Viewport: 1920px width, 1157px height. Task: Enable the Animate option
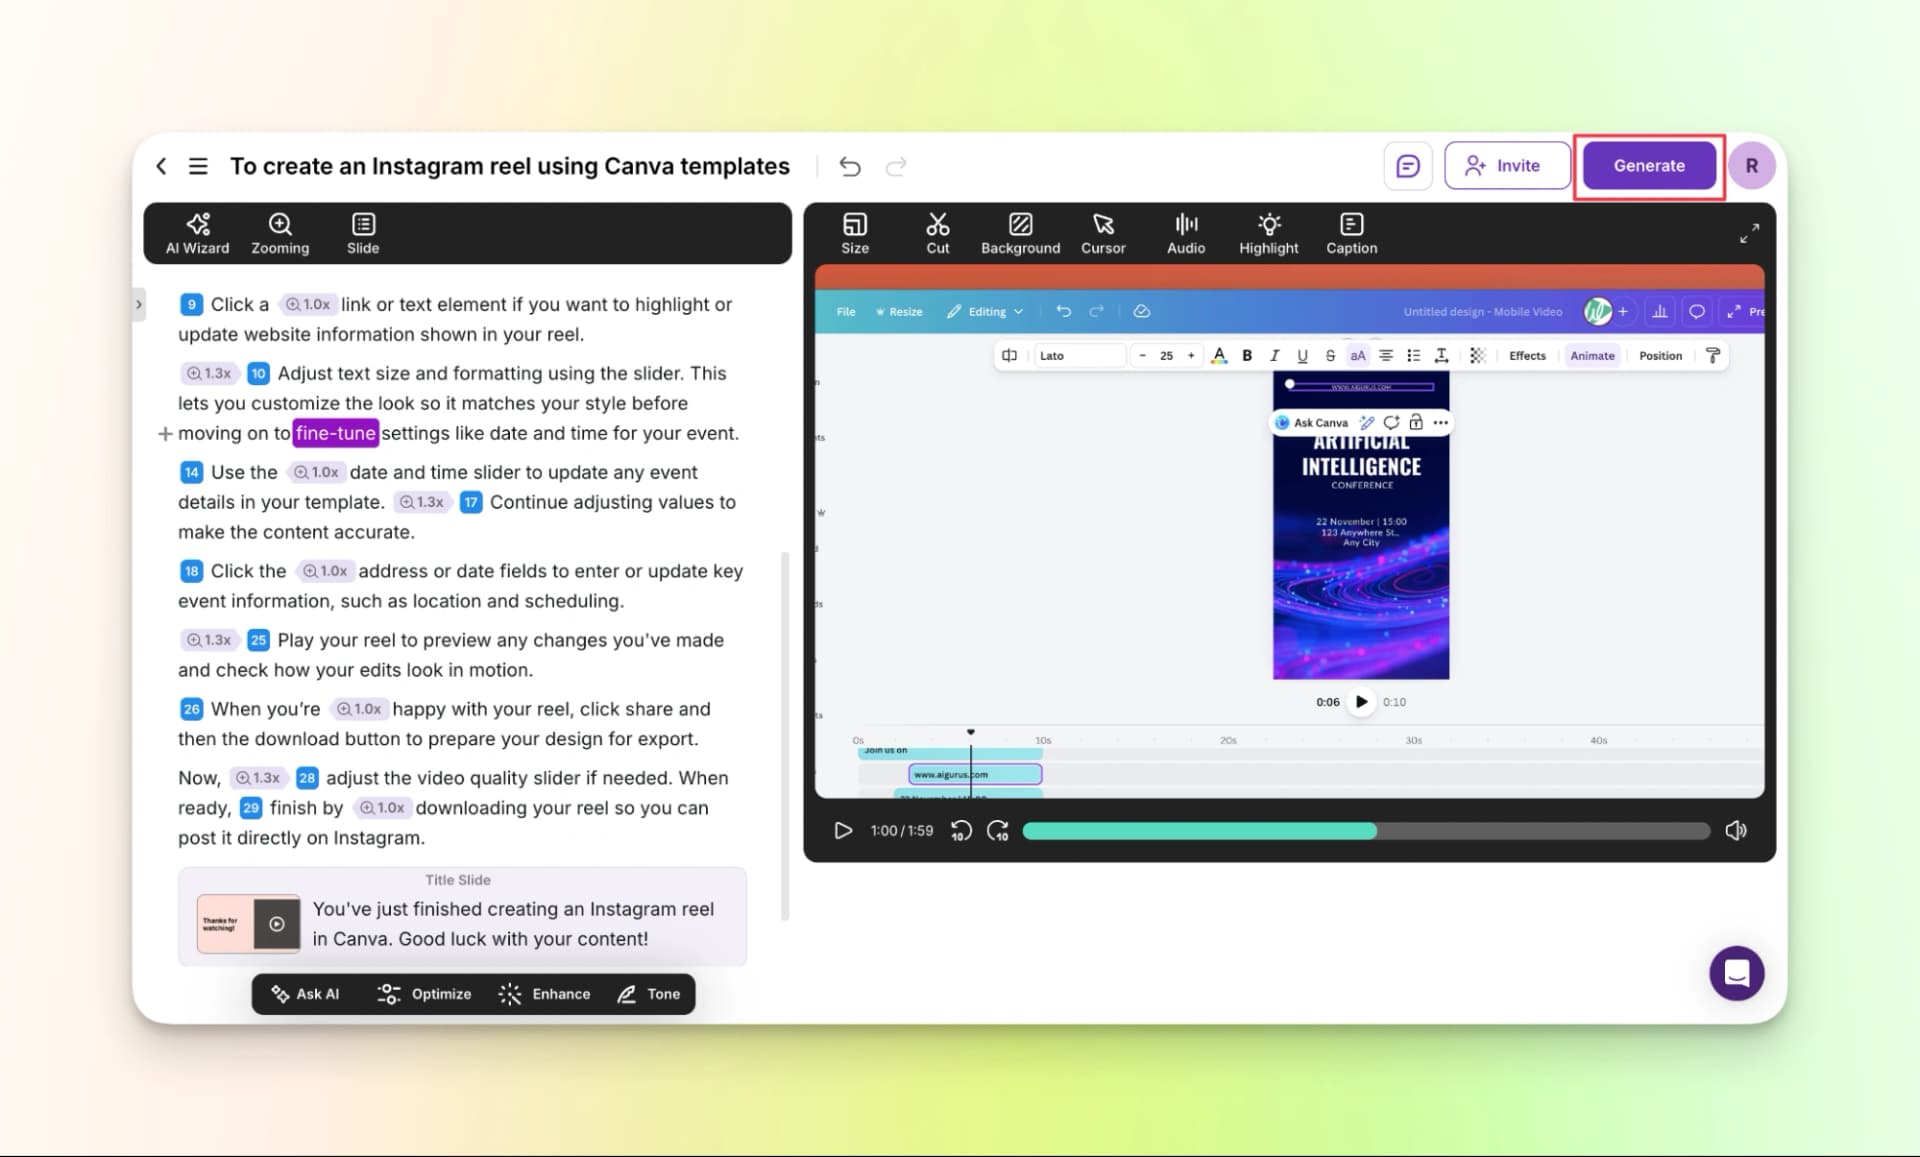(x=1592, y=355)
